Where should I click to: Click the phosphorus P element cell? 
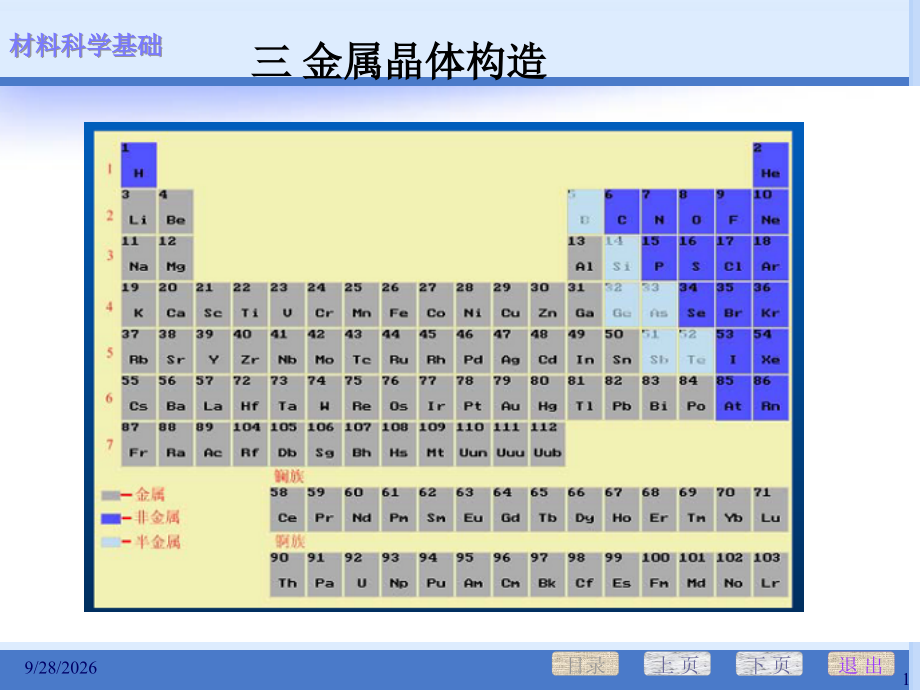click(x=659, y=258)
